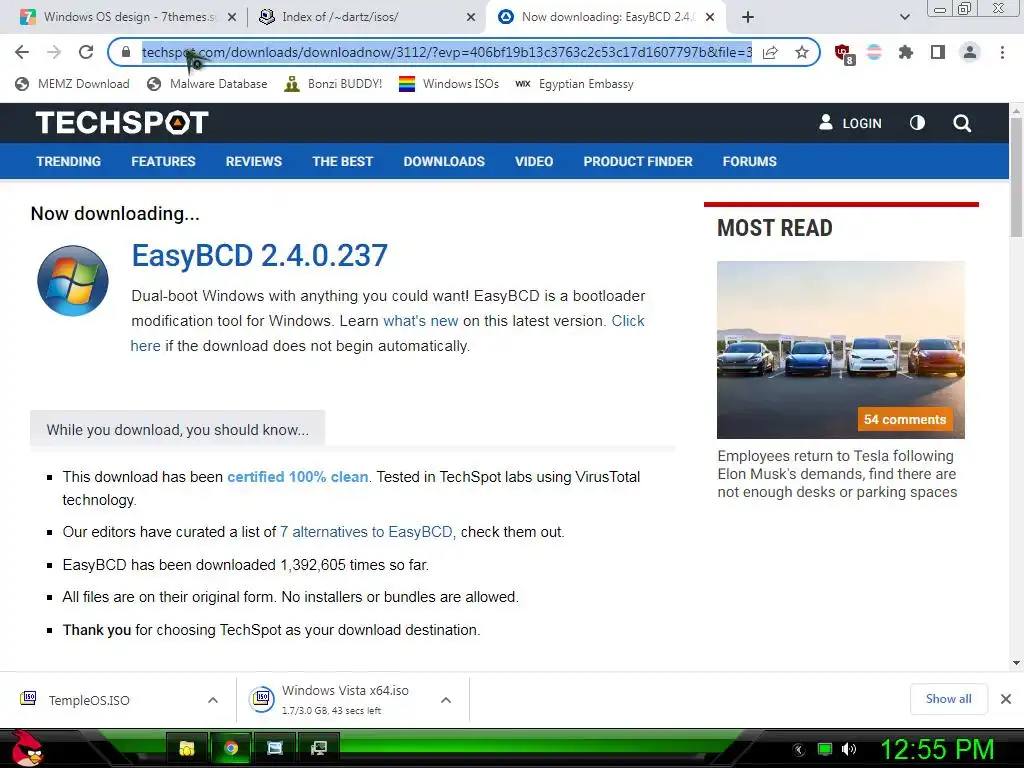Screen dimensions: 1024x768
Task: Click the page vertical scrollbar thumb
Action: tap(1016, 178)
